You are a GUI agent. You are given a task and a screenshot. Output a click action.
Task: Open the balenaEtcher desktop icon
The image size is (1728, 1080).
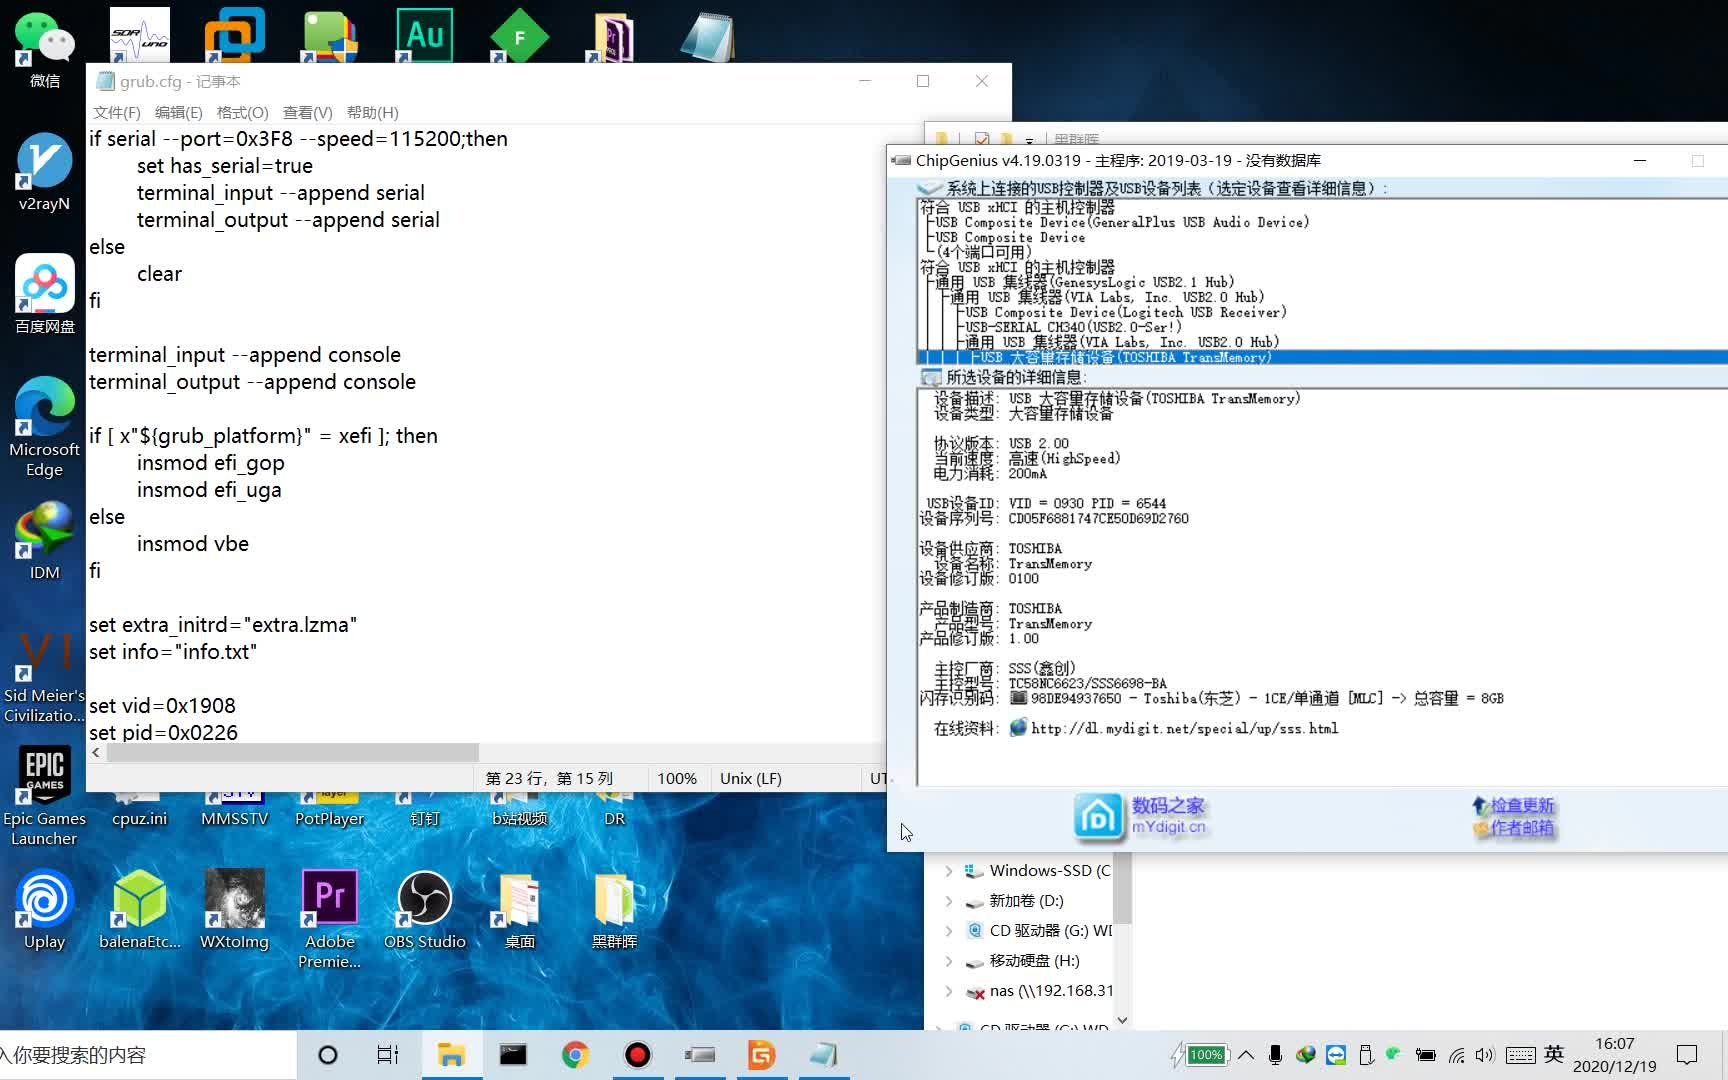[x=139, y=909]
